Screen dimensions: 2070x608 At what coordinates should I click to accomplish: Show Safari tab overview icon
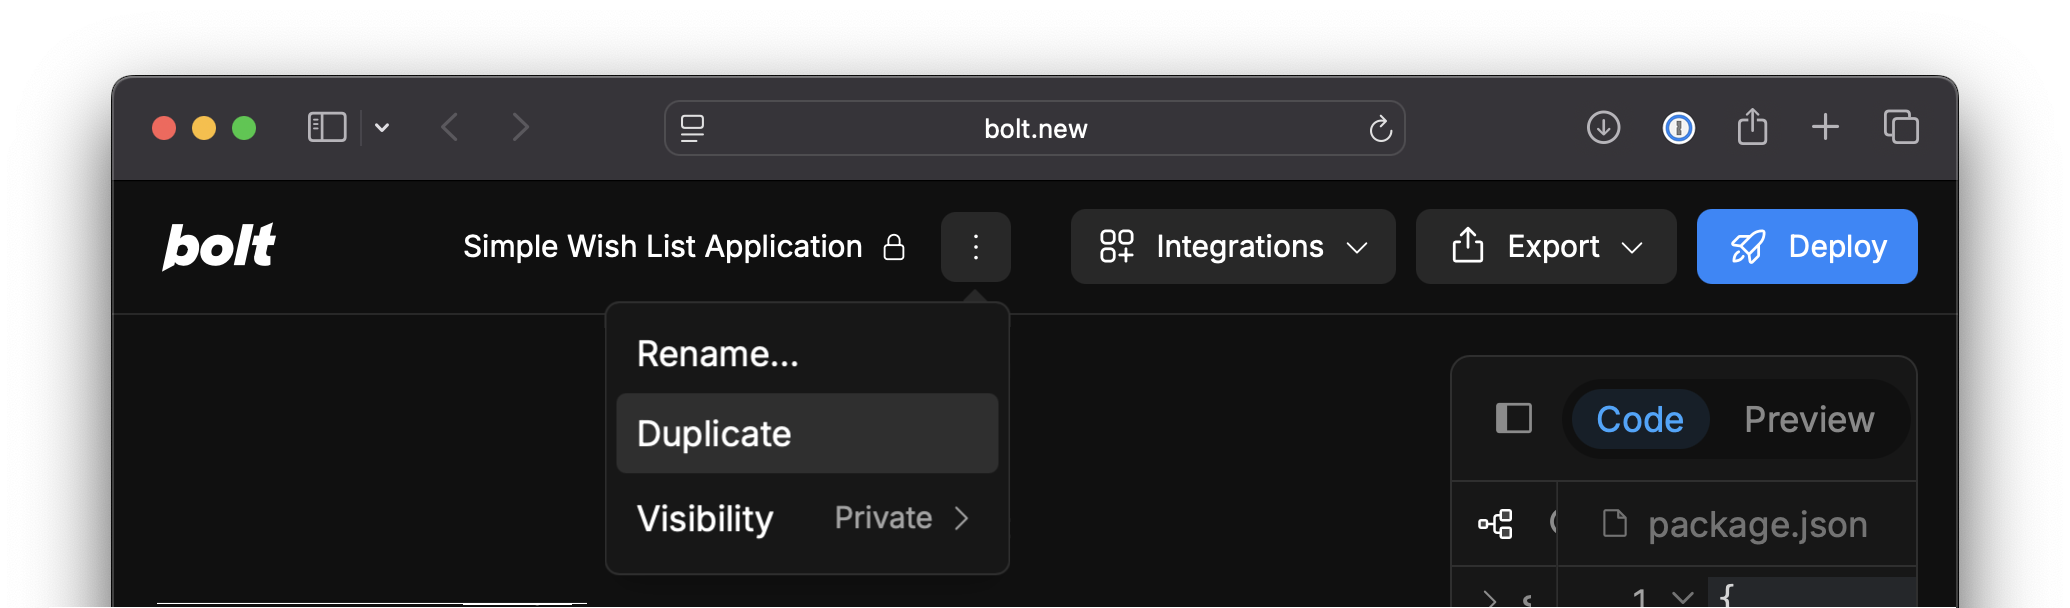pos(1900,128)
